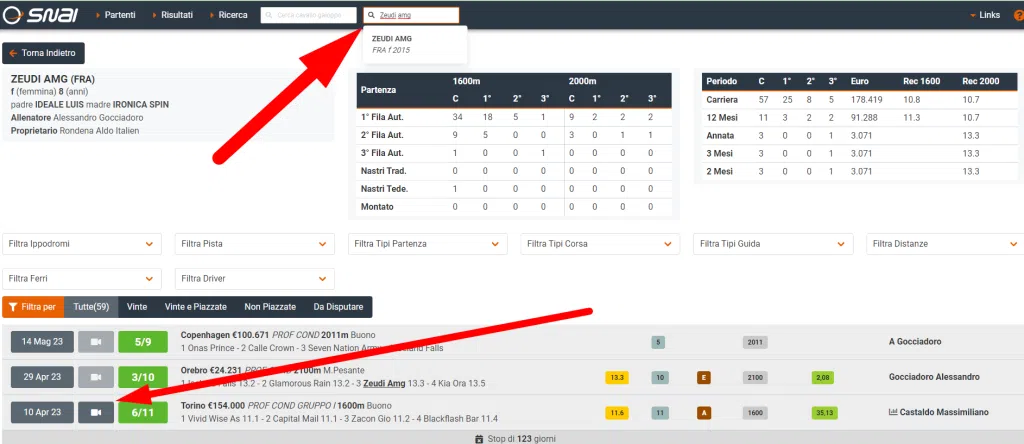Click the help icon beside Links
This screenshot has height=444, width=1024.
(x=1018, y=15)
